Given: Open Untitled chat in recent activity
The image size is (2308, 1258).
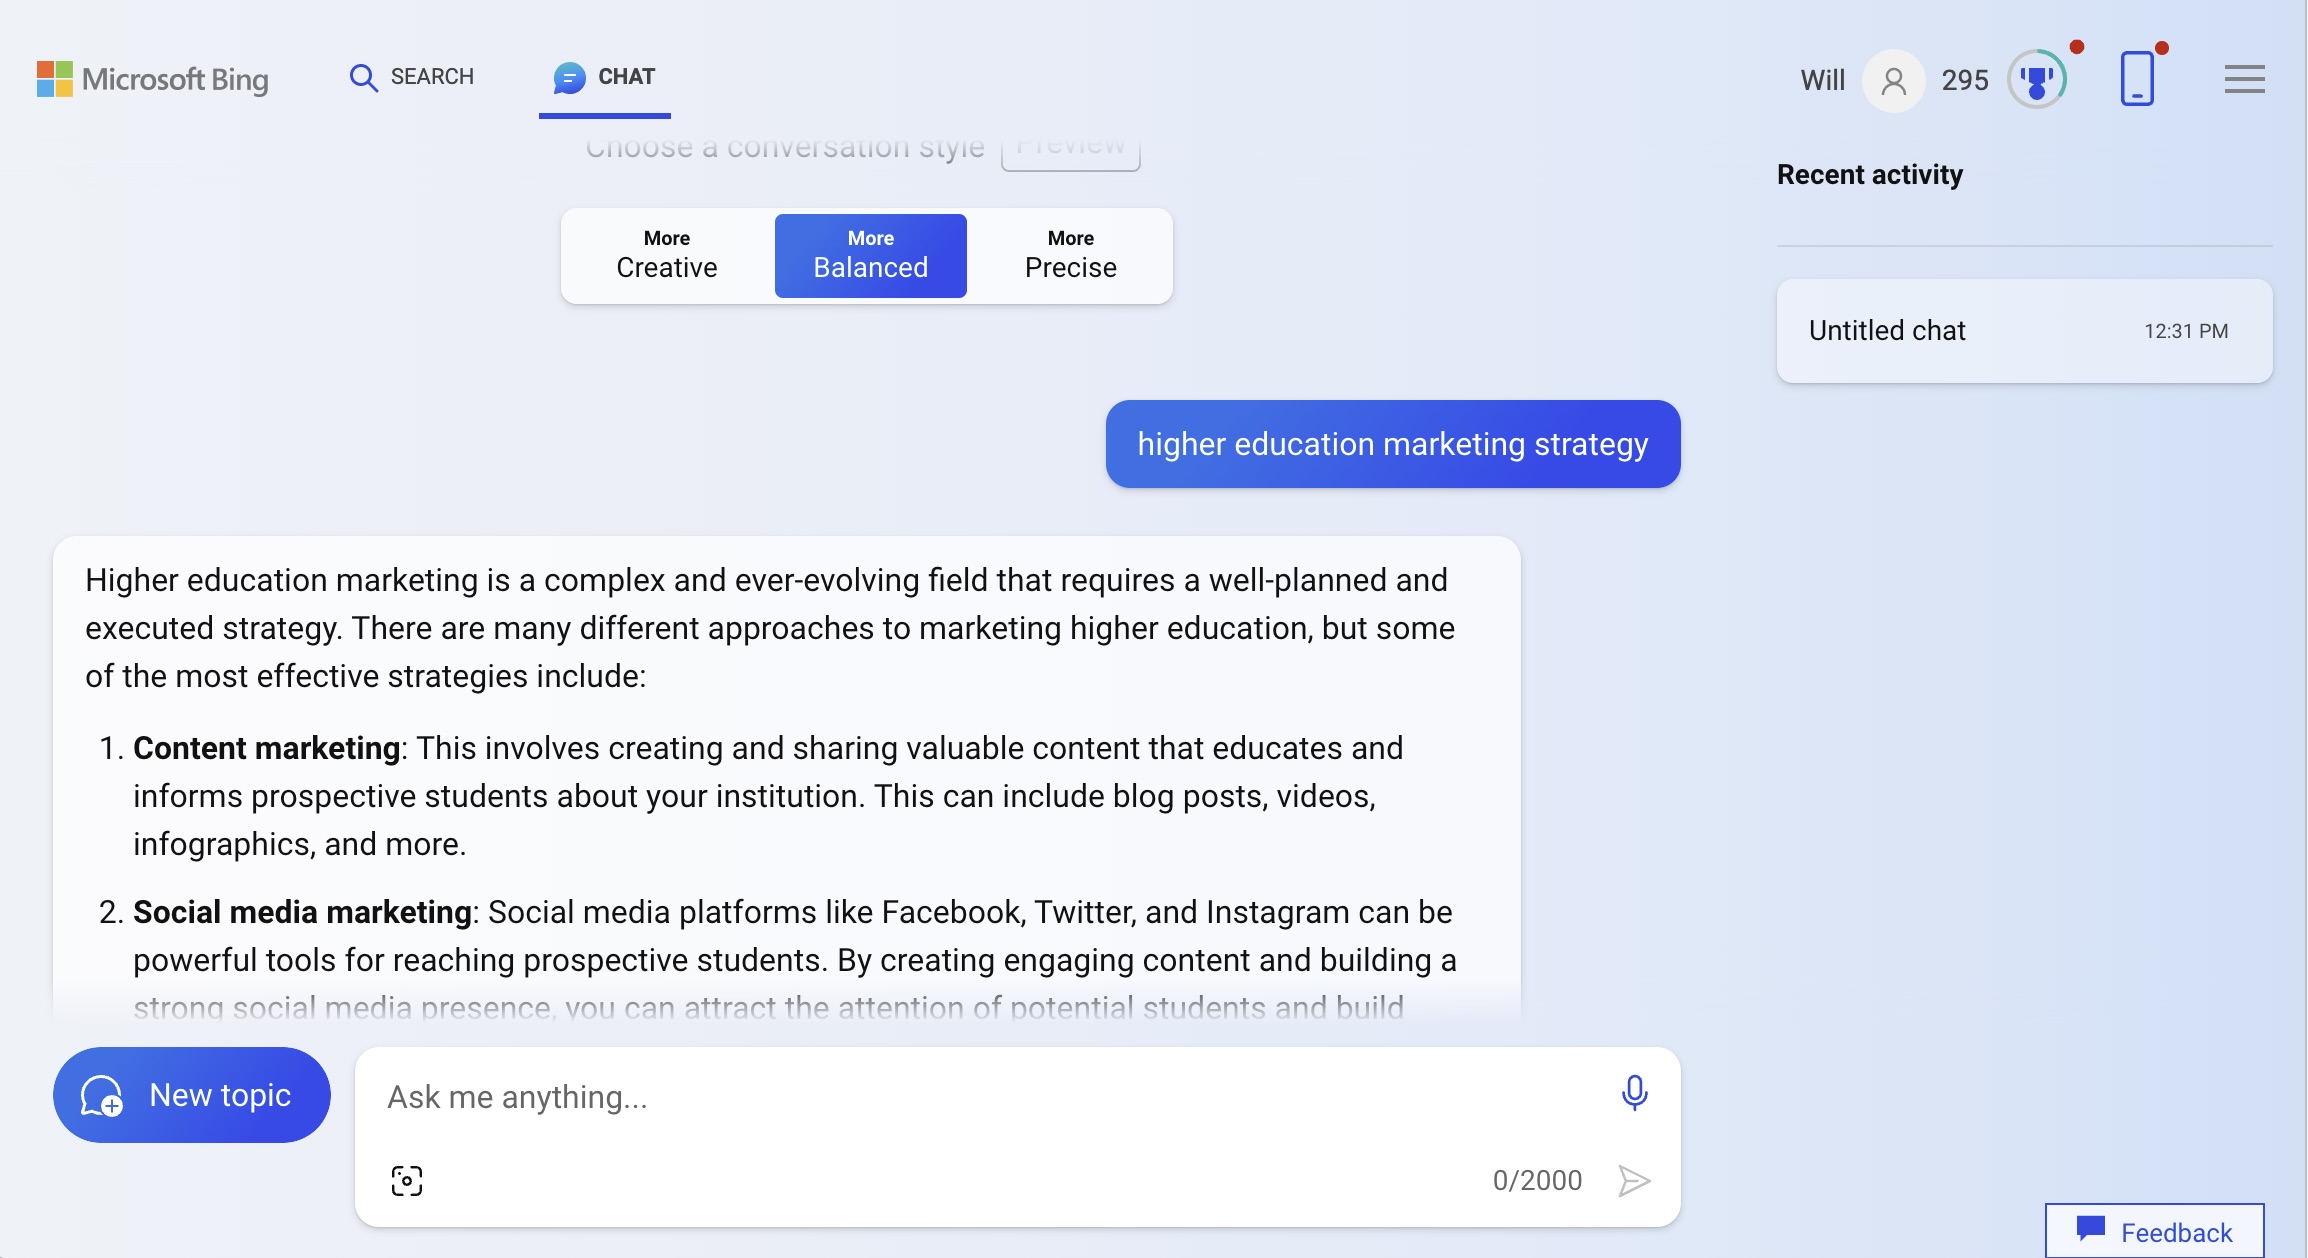Looking at the screenshot, I should click(2023, 331).
